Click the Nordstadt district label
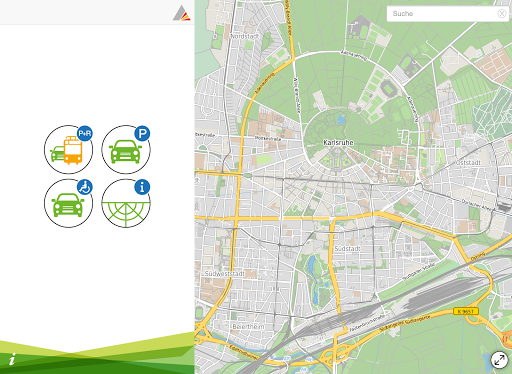Image resolution: width=512 pixels, height=374 pixels. 244,36
